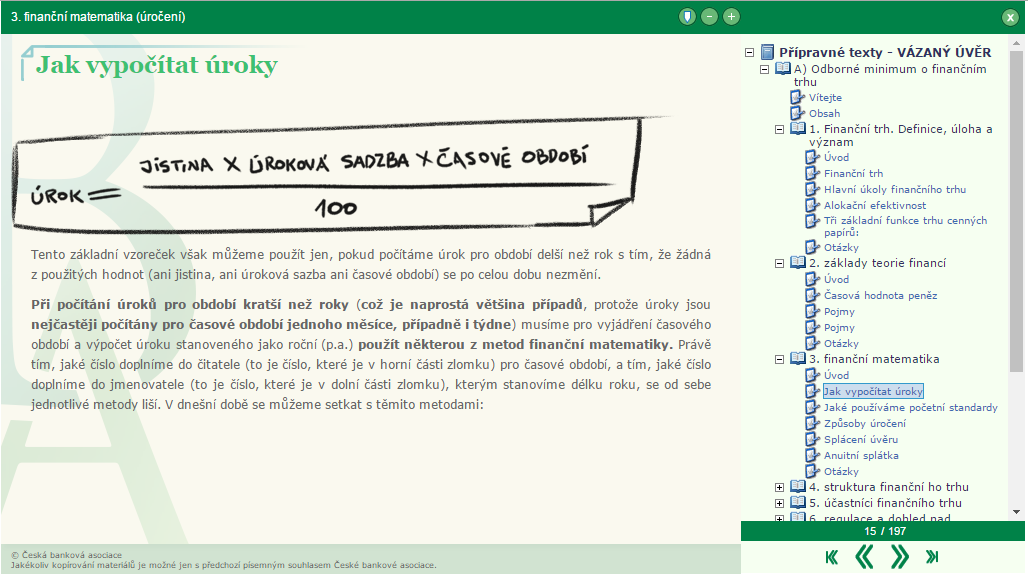1028x578 pixels.
Task: Open Otázky under 2. základy teorie financí
Action: (x=841, y=343)
